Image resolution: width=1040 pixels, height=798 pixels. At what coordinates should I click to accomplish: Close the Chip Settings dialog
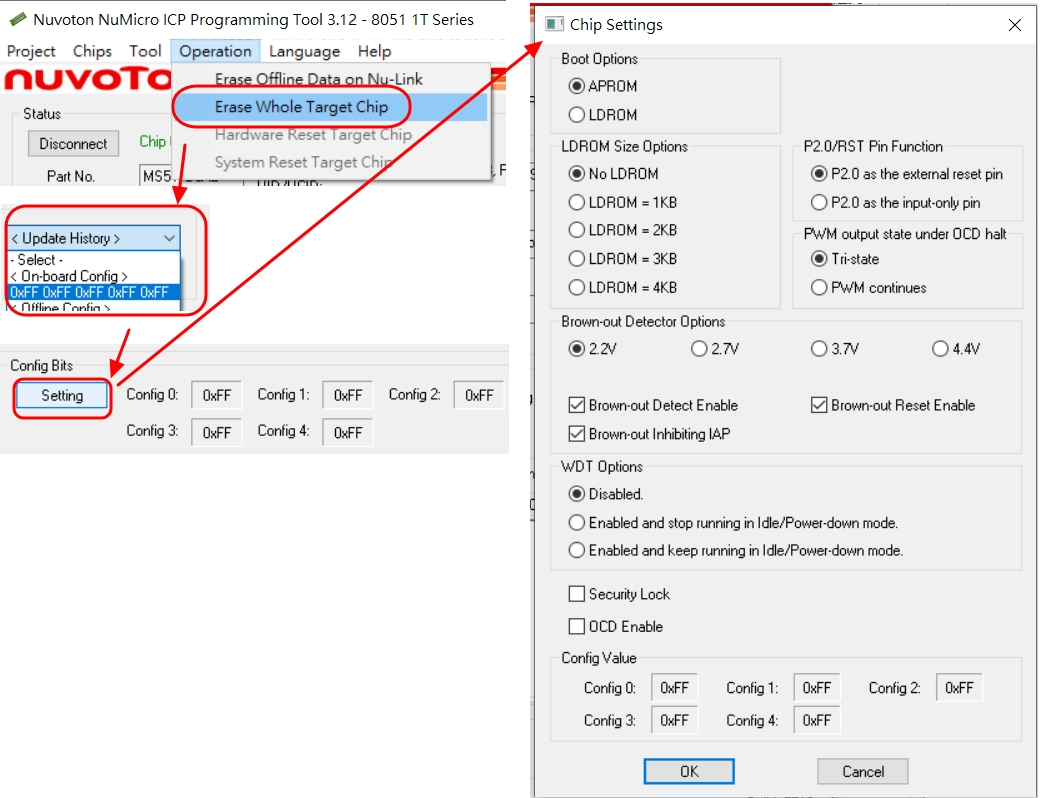pyautogui.click(x=1014, y=25)
